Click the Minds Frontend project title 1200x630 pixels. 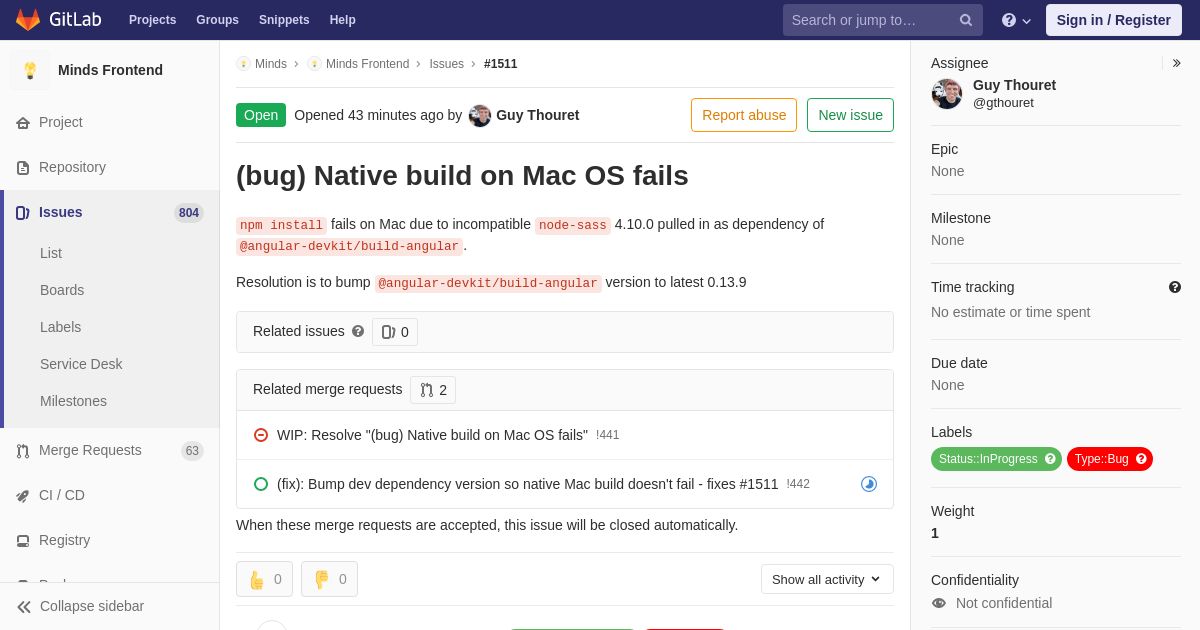(x=110, y=70)
